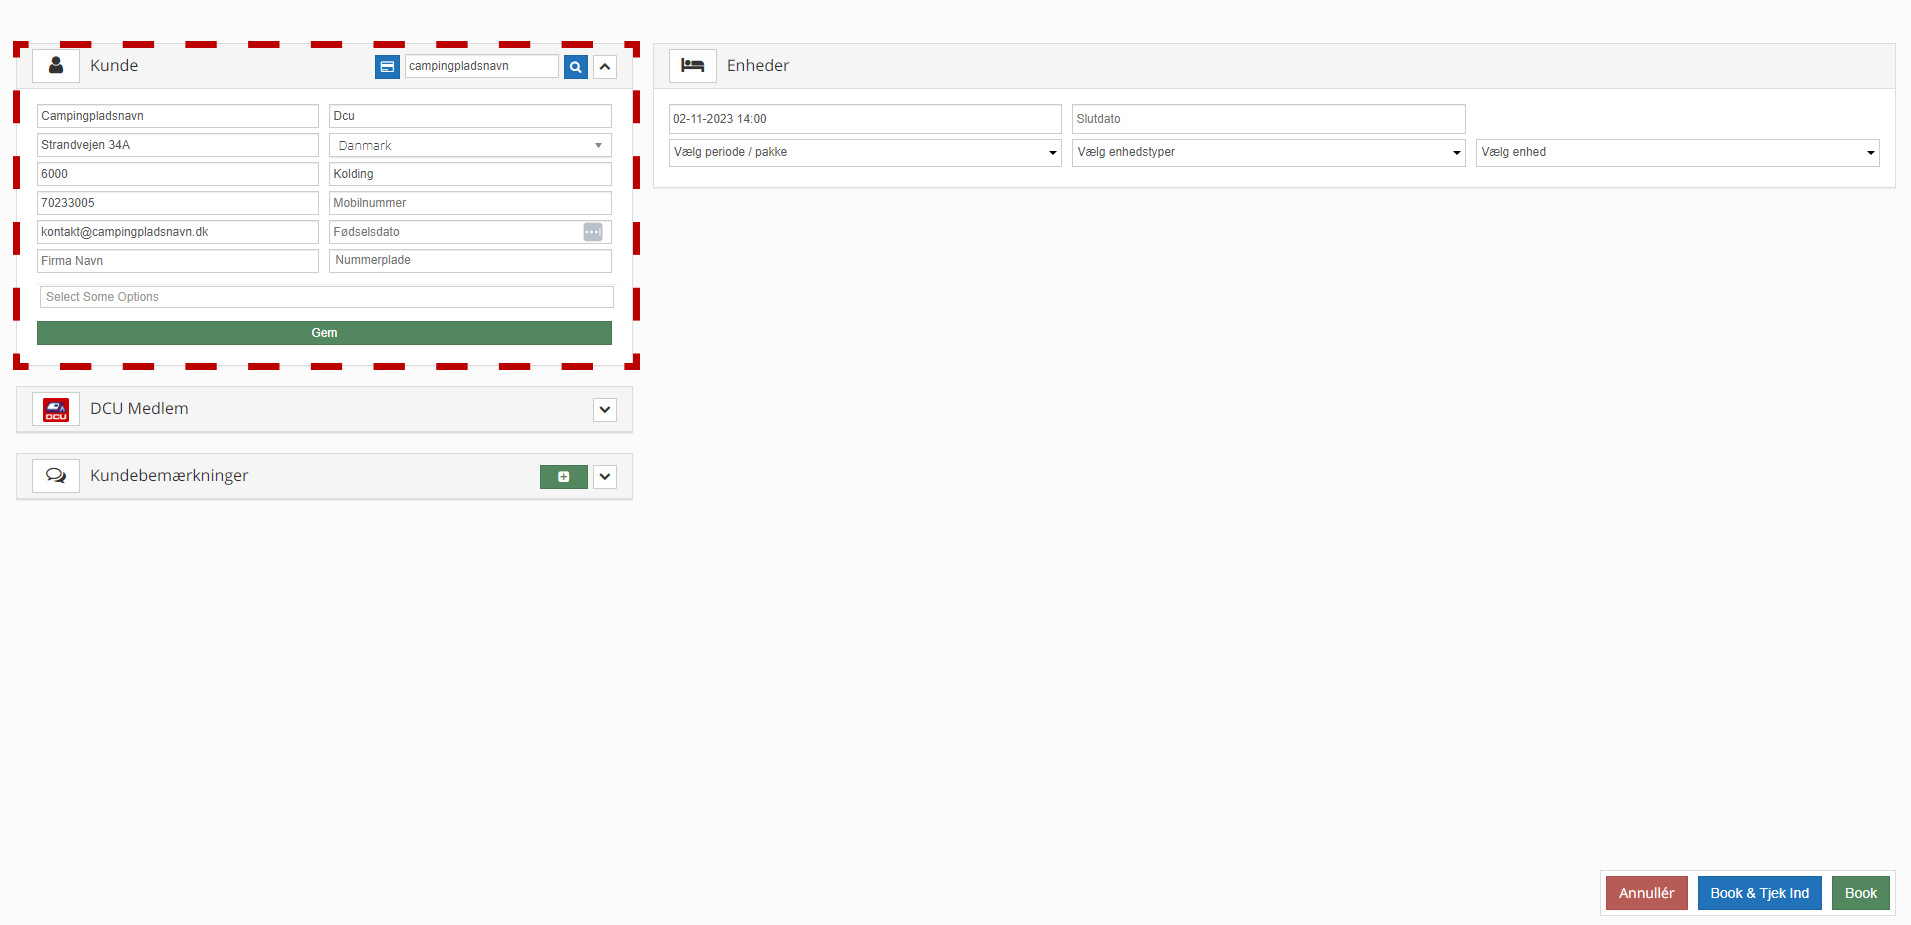
Task: Click the bed icon next to Enheder
Action: (692, 66)
